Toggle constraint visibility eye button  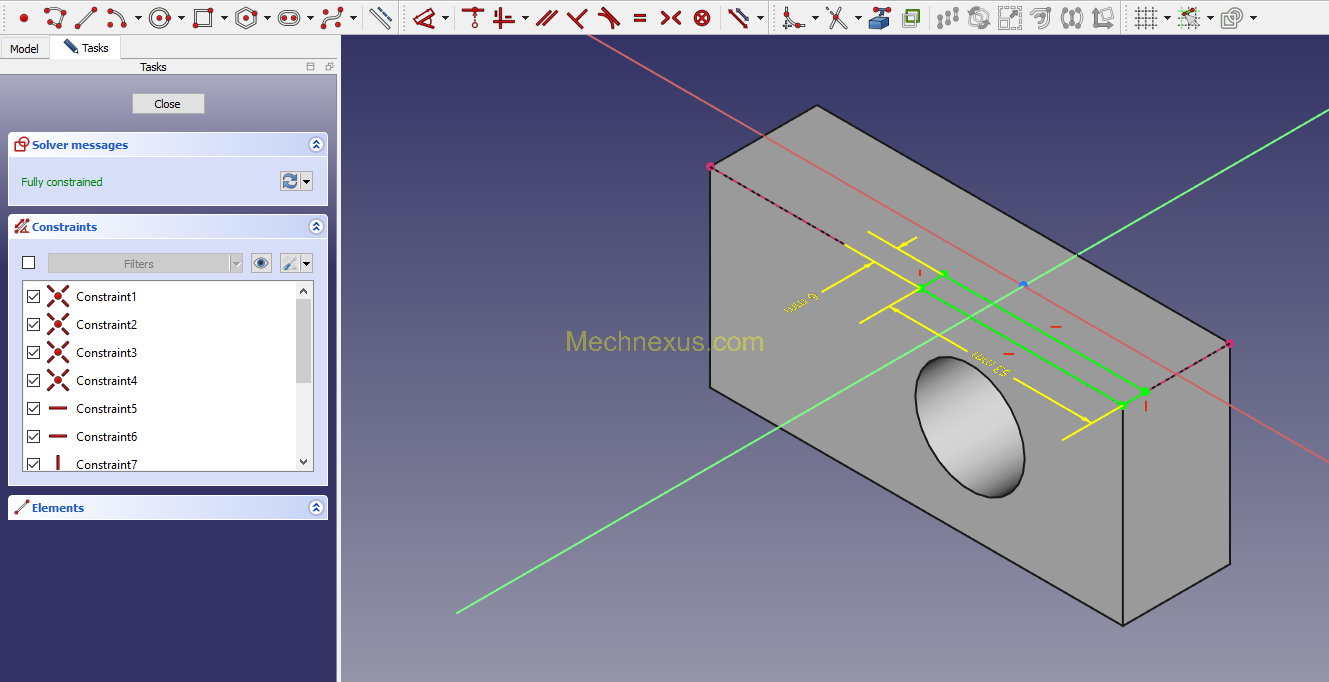261,263
